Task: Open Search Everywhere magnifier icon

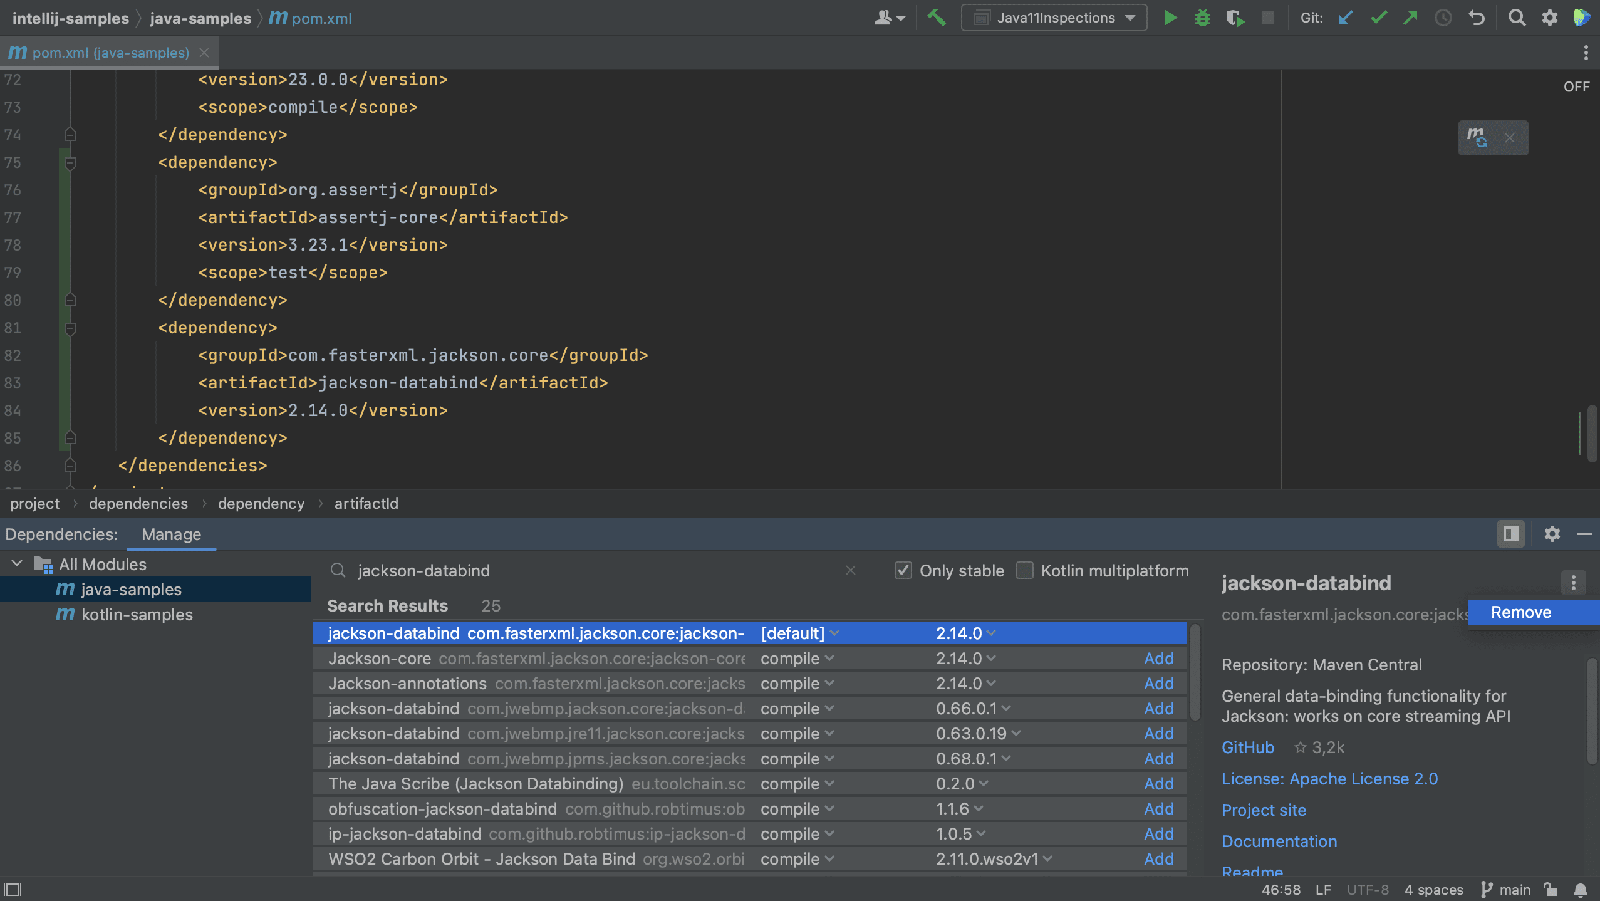Action: click(x=1517, y=18)
